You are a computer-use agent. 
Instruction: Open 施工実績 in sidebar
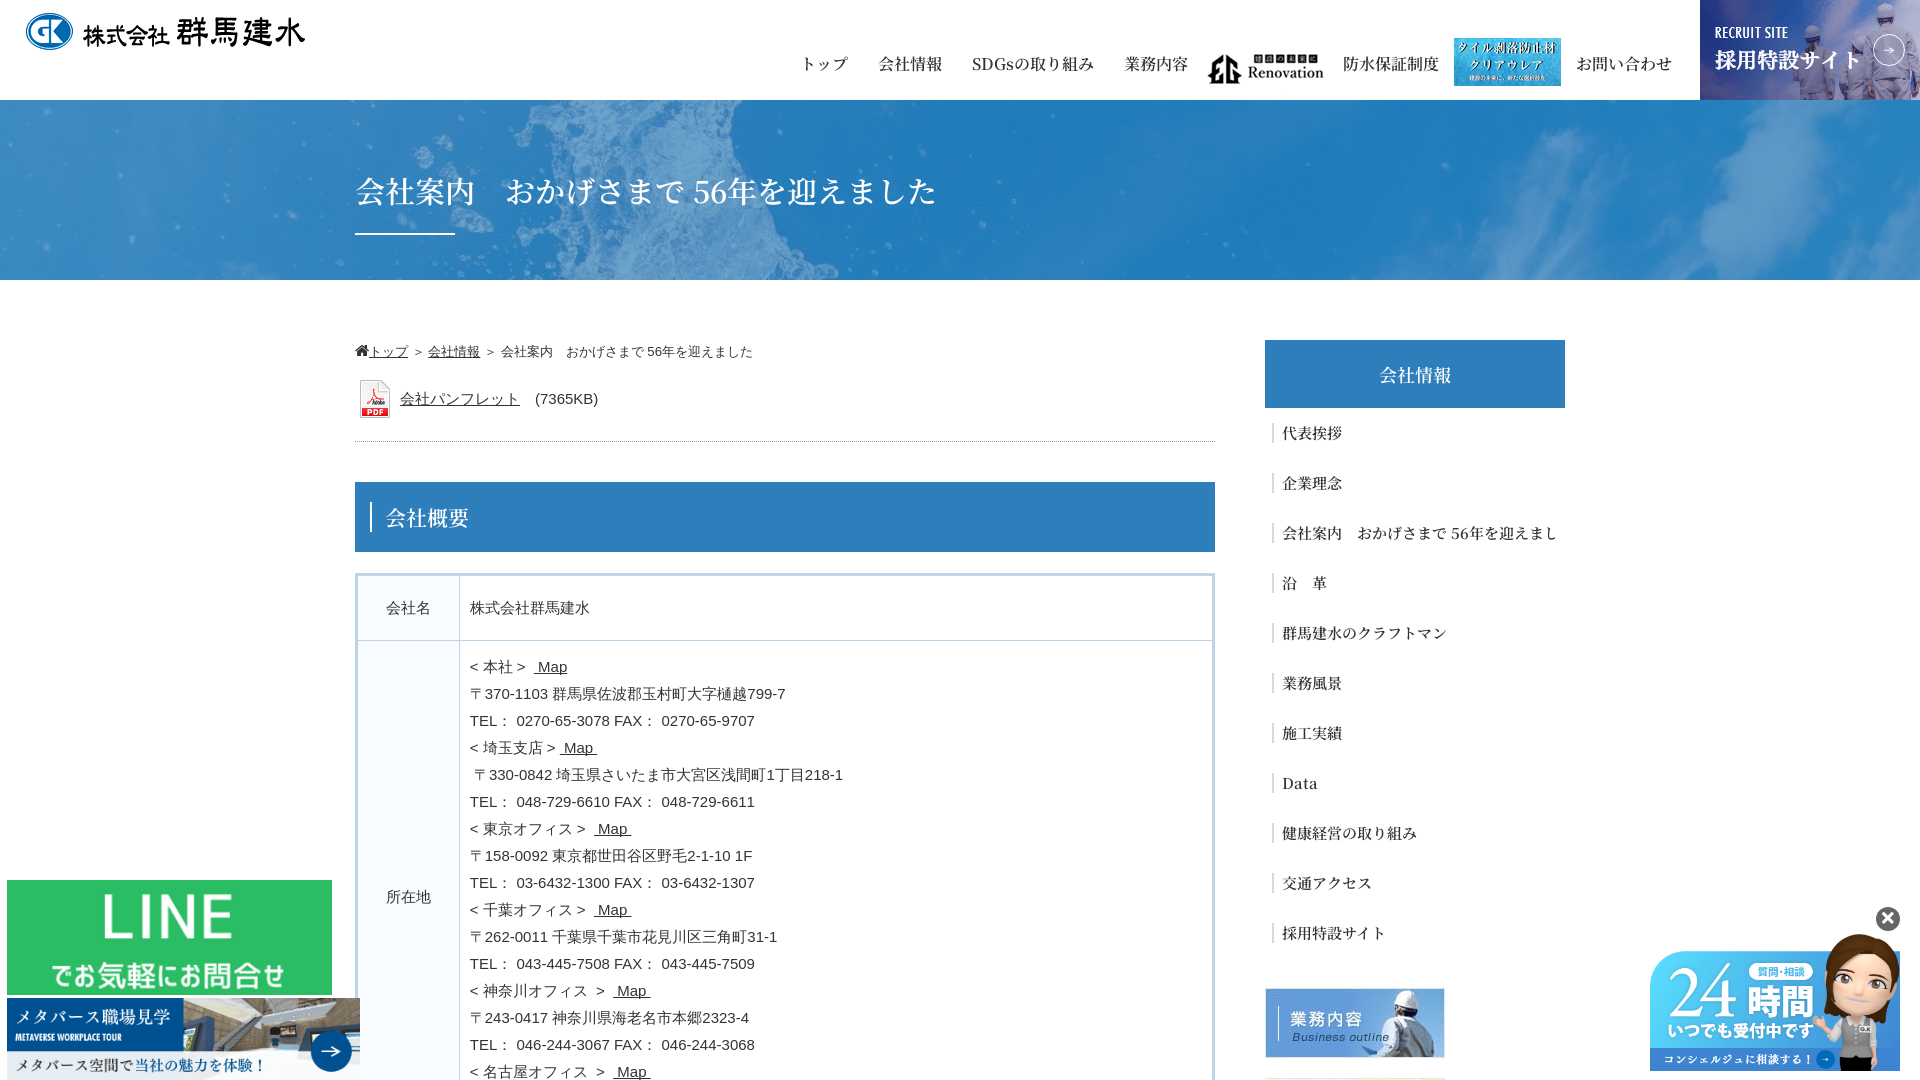click(x=1312, y=733)
